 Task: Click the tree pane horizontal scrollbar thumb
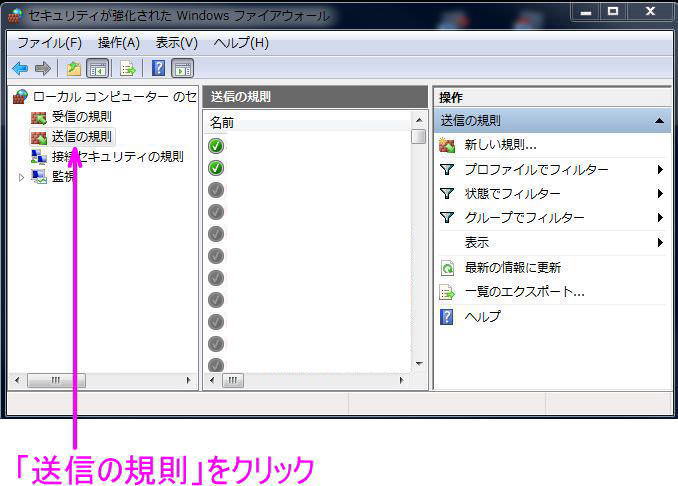(56, 380)
